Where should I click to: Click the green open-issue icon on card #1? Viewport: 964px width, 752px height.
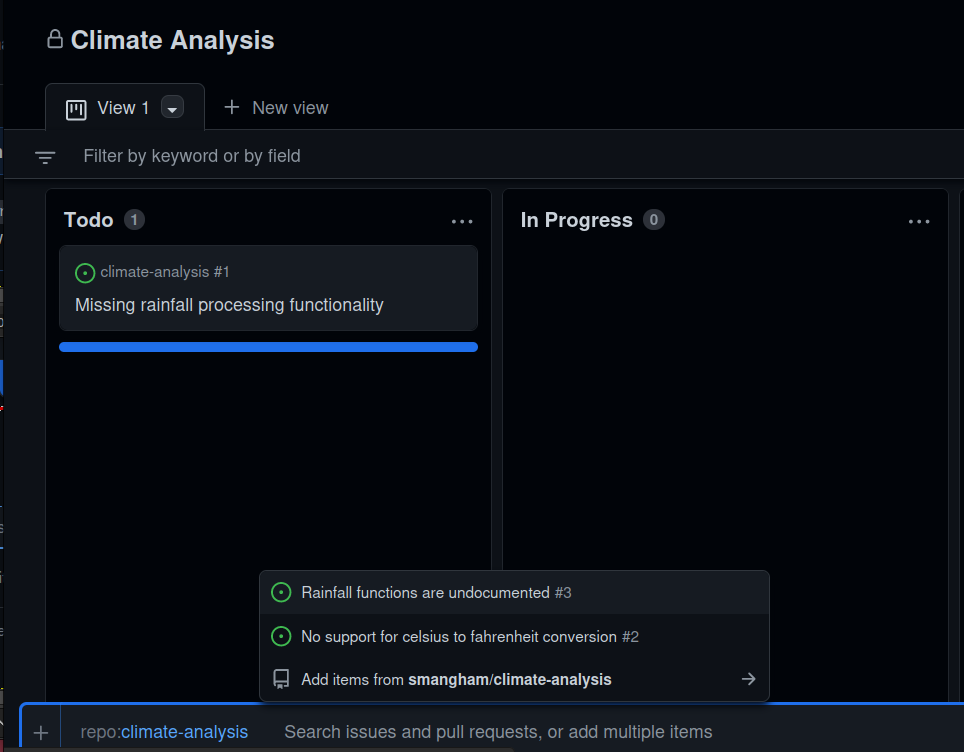85,272
